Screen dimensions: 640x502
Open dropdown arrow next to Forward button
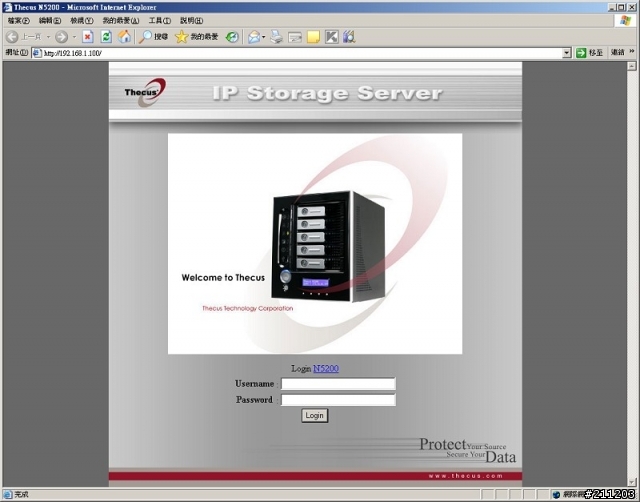(74, 37)
